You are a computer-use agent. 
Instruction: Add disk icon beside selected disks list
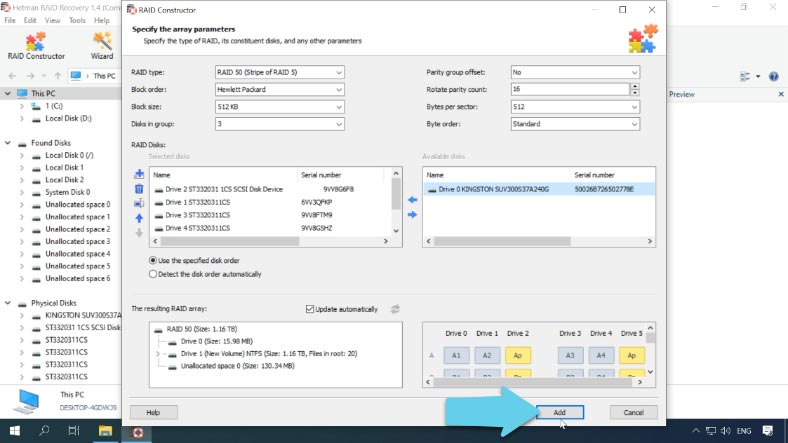(139, 174)
